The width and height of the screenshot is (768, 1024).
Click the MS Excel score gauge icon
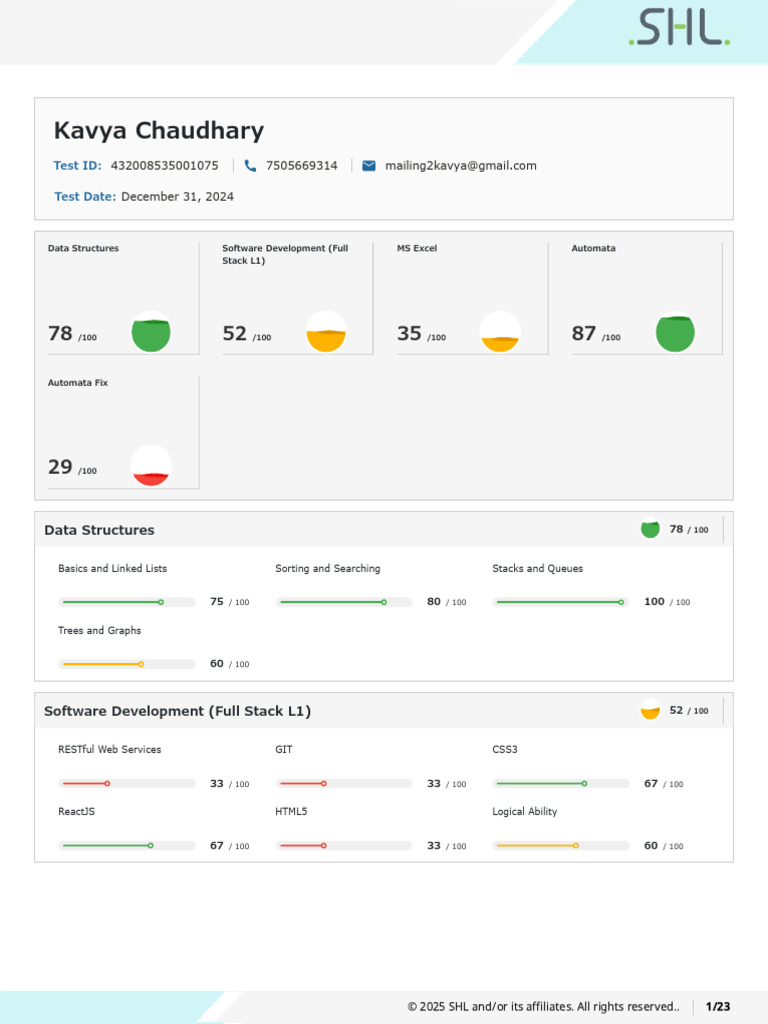(500, 332)
